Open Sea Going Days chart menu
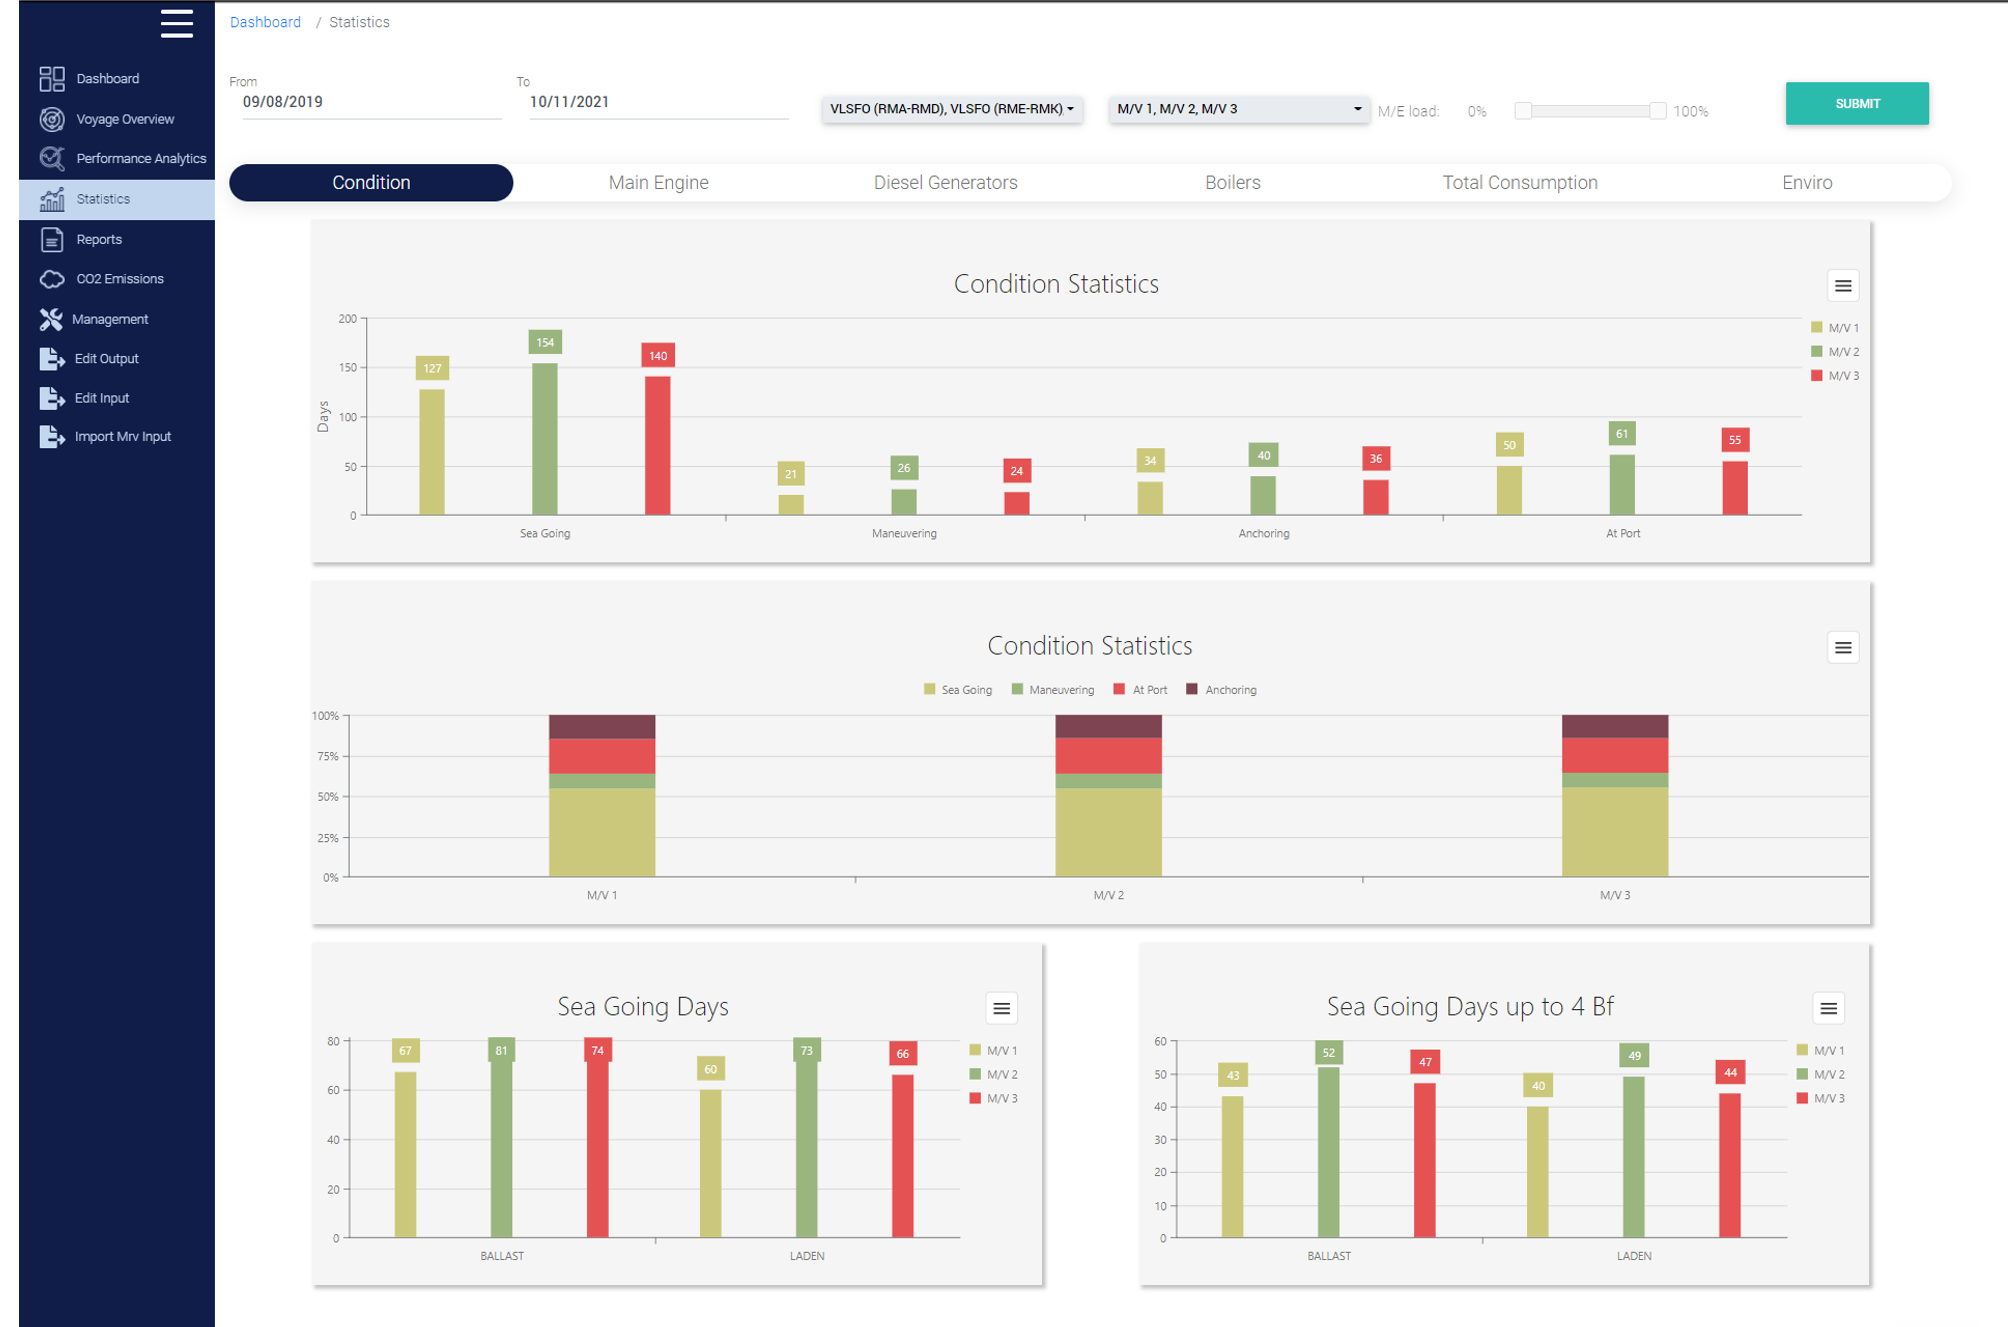 coord(1001,1008)
